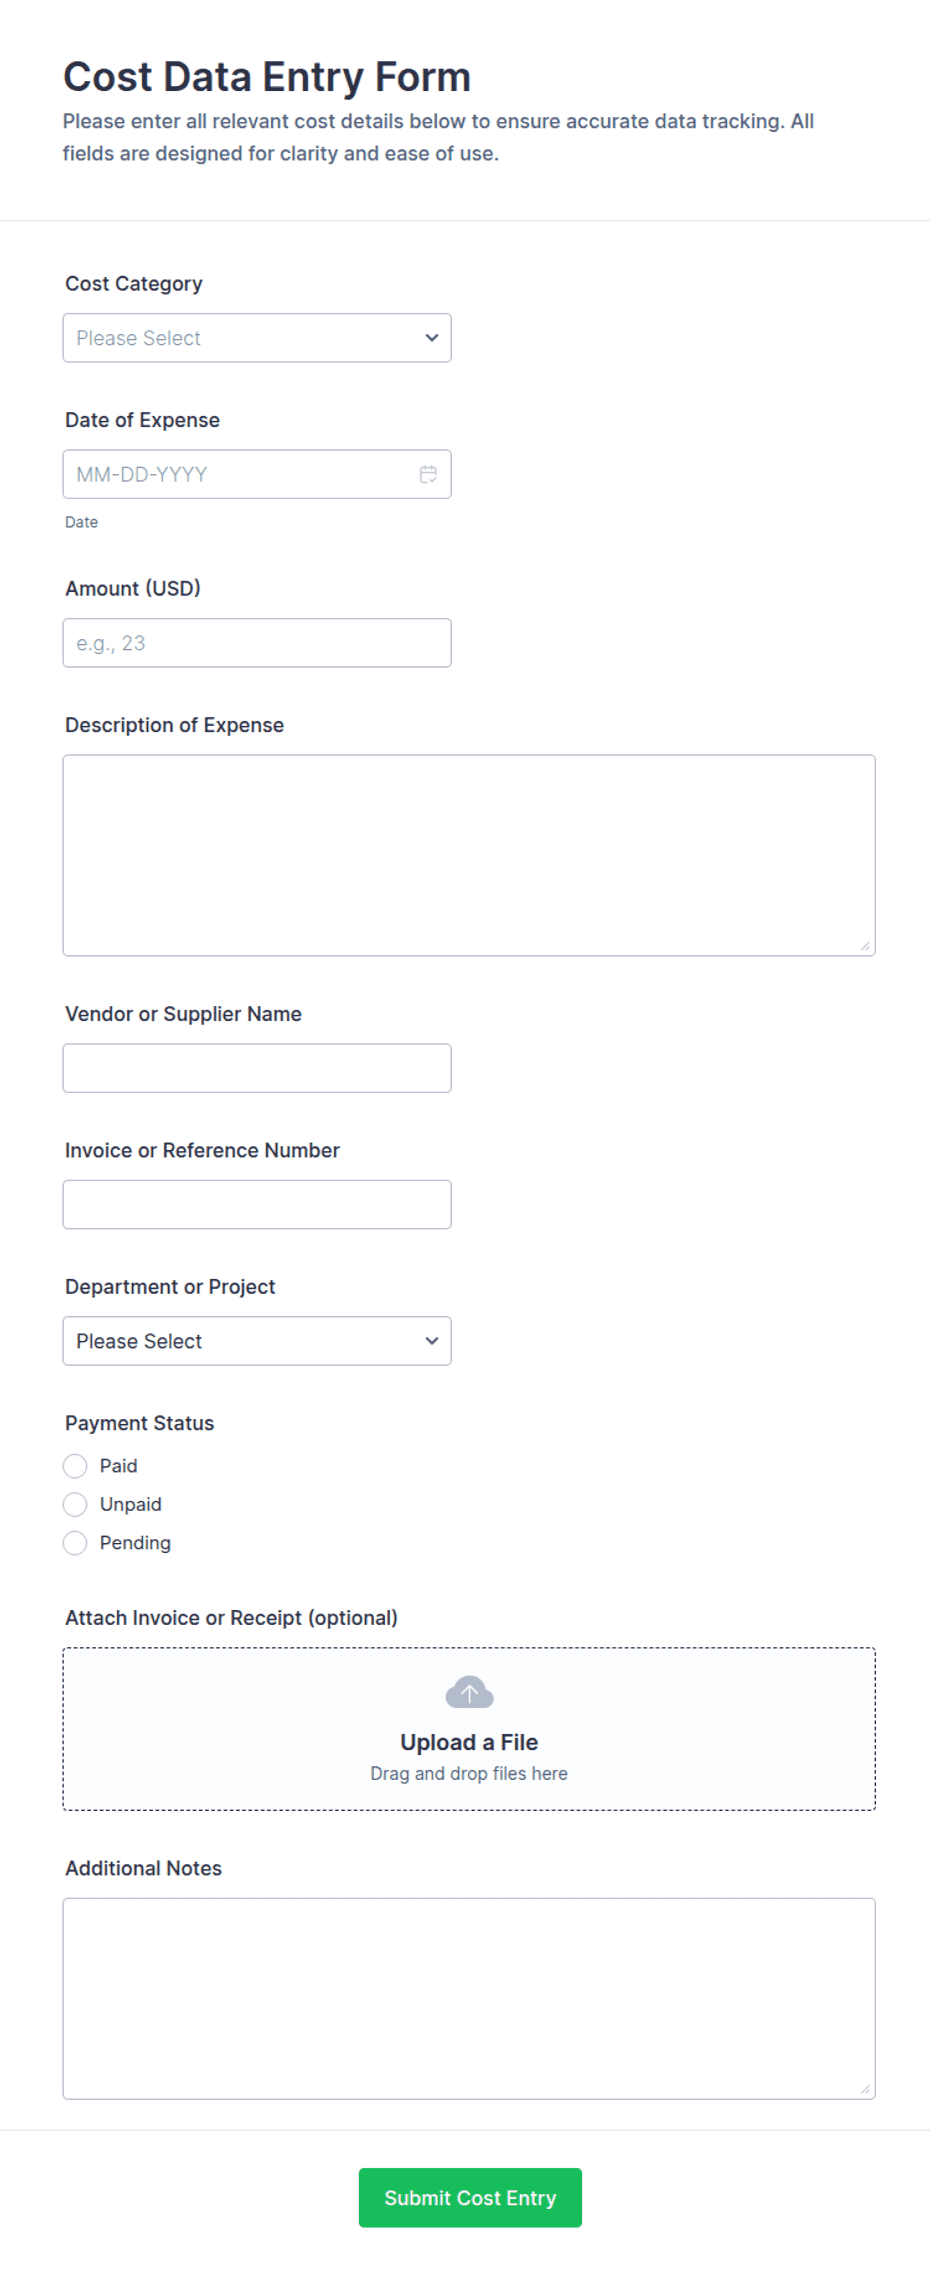
Task: Click inside Description of Expense textarea
Action: [469, 856]
